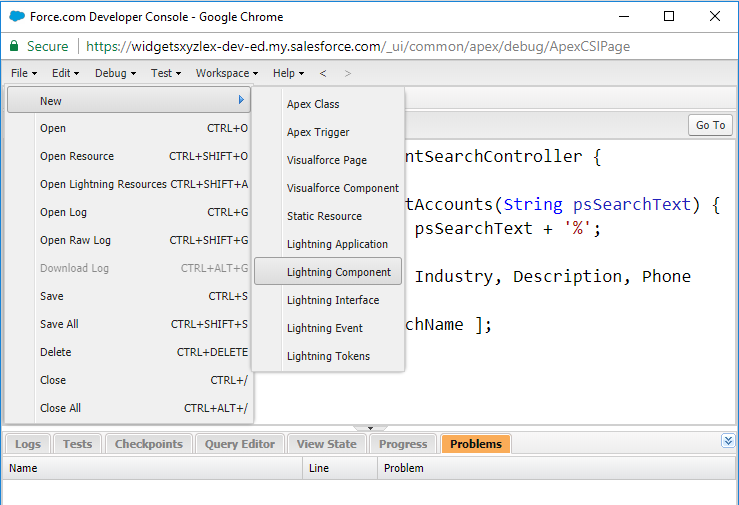The height and width of the screenshot is (505, 739).
Task: Create new Lightning Tokens
Action: (328, 356)
